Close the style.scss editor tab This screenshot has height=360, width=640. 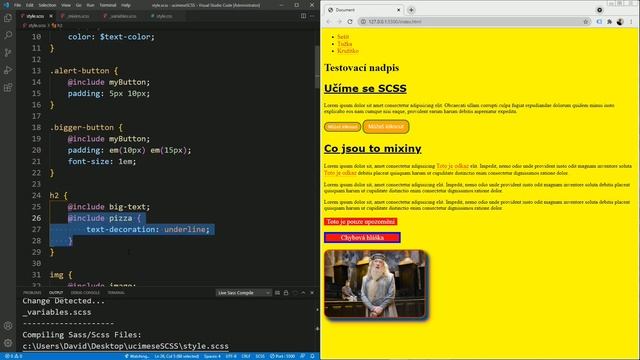(51, 16)
